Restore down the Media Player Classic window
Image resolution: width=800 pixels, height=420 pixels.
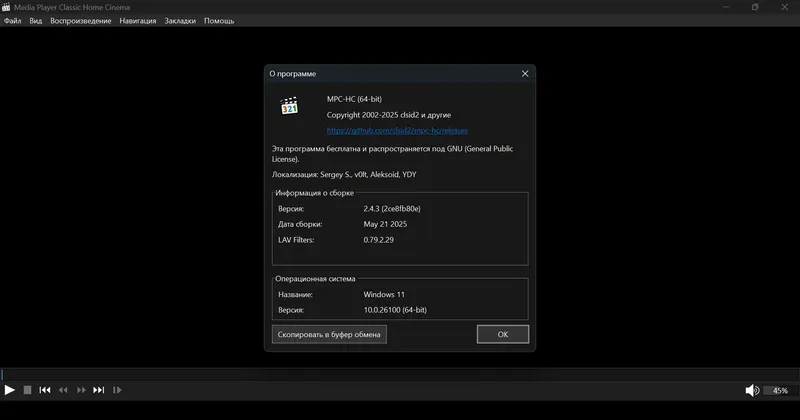(755, 7)
